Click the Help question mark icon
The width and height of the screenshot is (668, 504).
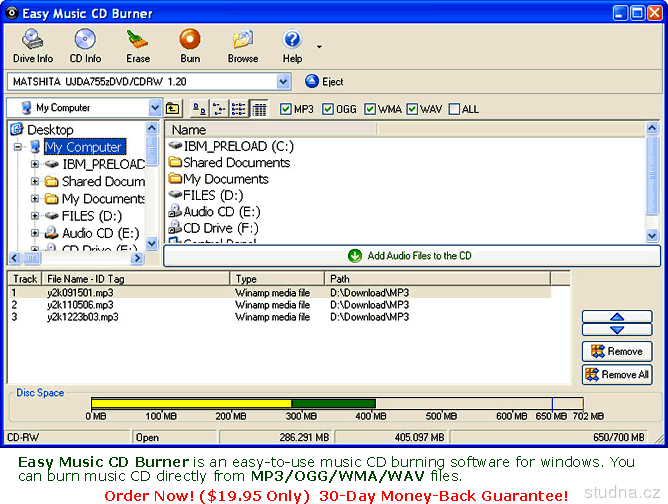tap(292, 45)
